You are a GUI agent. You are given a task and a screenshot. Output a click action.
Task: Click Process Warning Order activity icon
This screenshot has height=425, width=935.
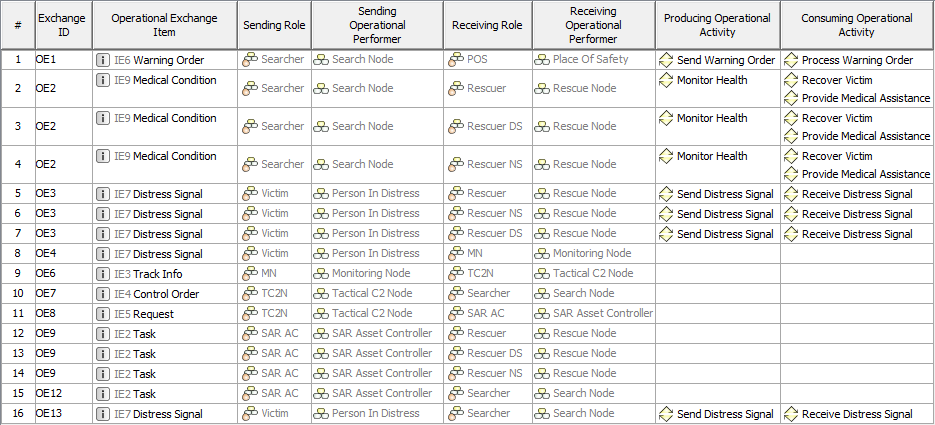coord(791,60)
